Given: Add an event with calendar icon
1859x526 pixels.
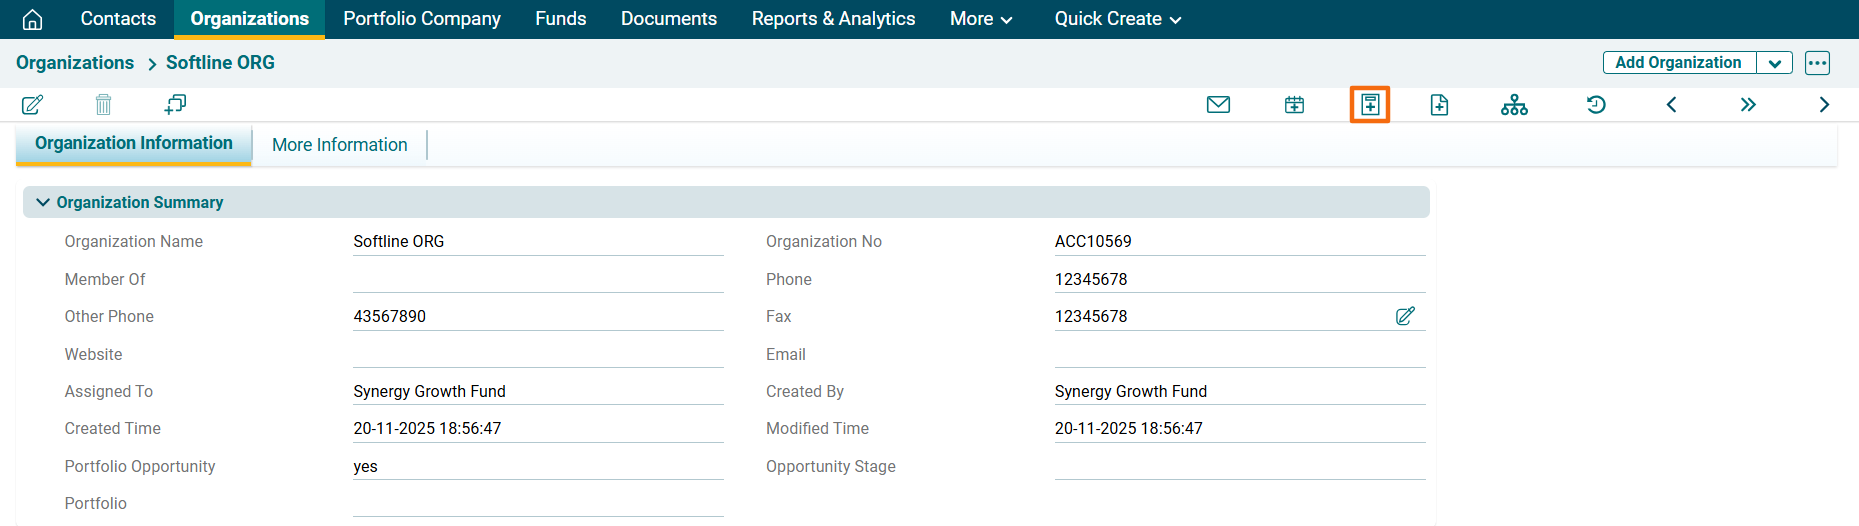Looking at the screenshot, I should [1294, 105].
